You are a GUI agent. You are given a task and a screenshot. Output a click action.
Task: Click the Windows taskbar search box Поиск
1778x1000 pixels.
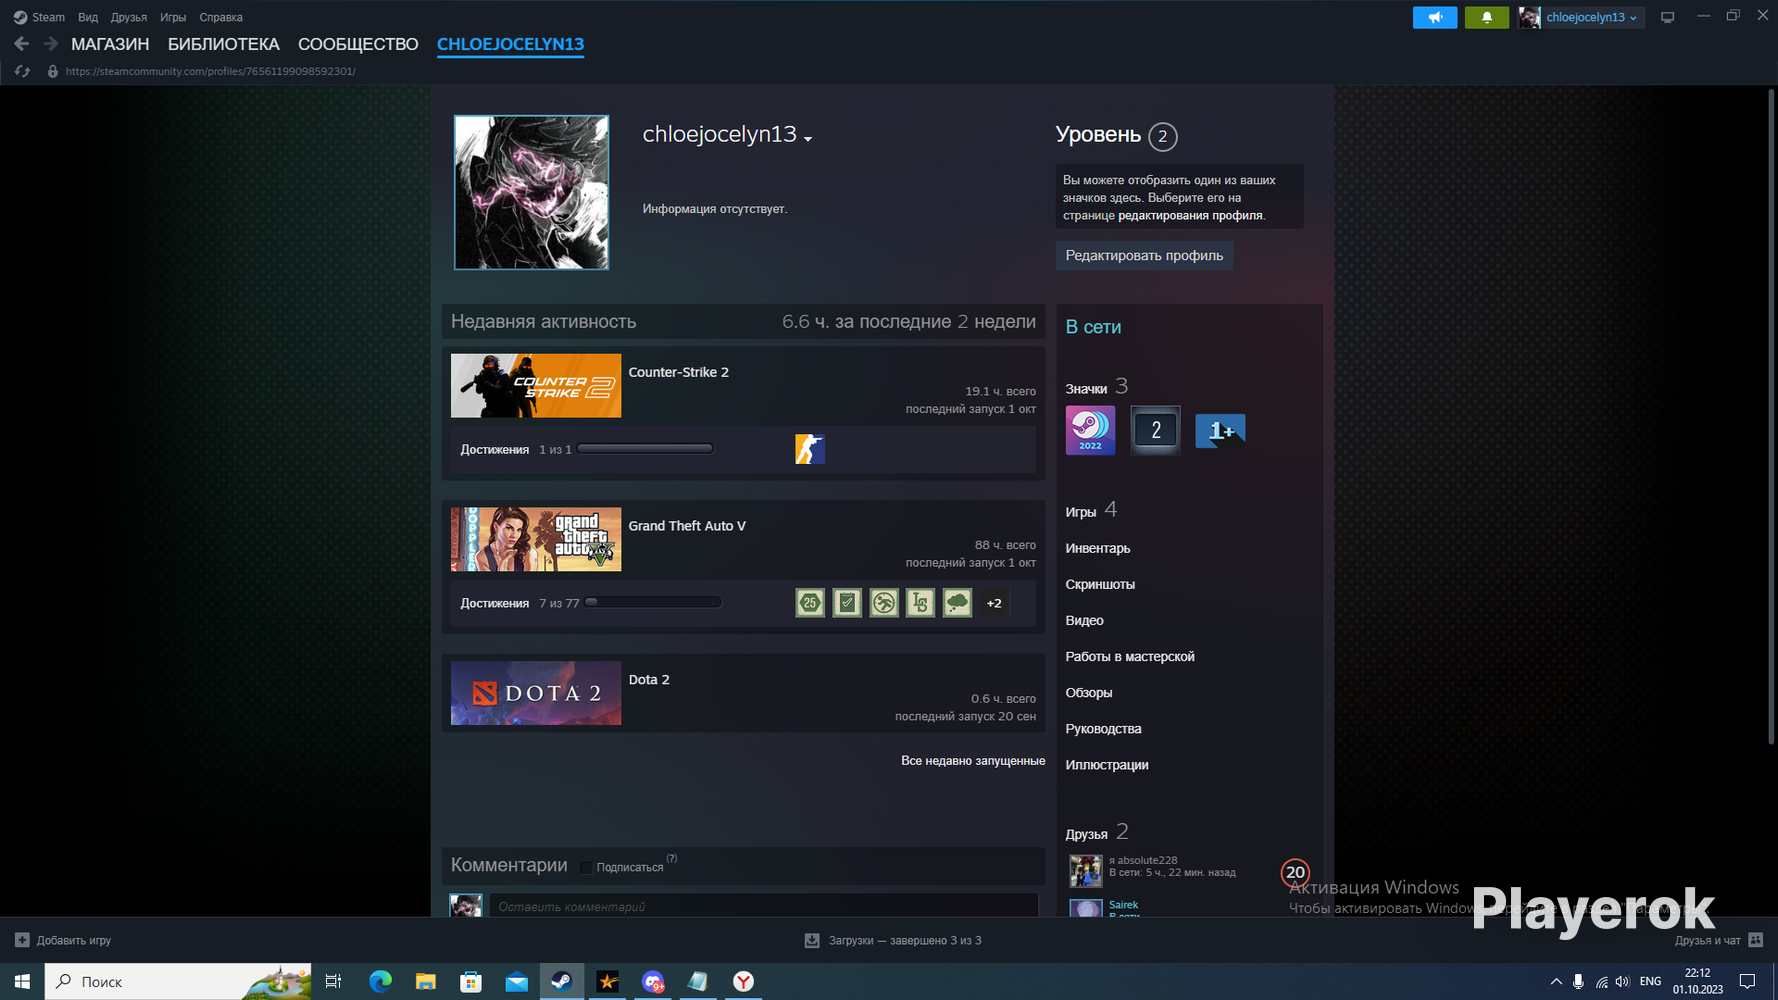pos(178,981)
